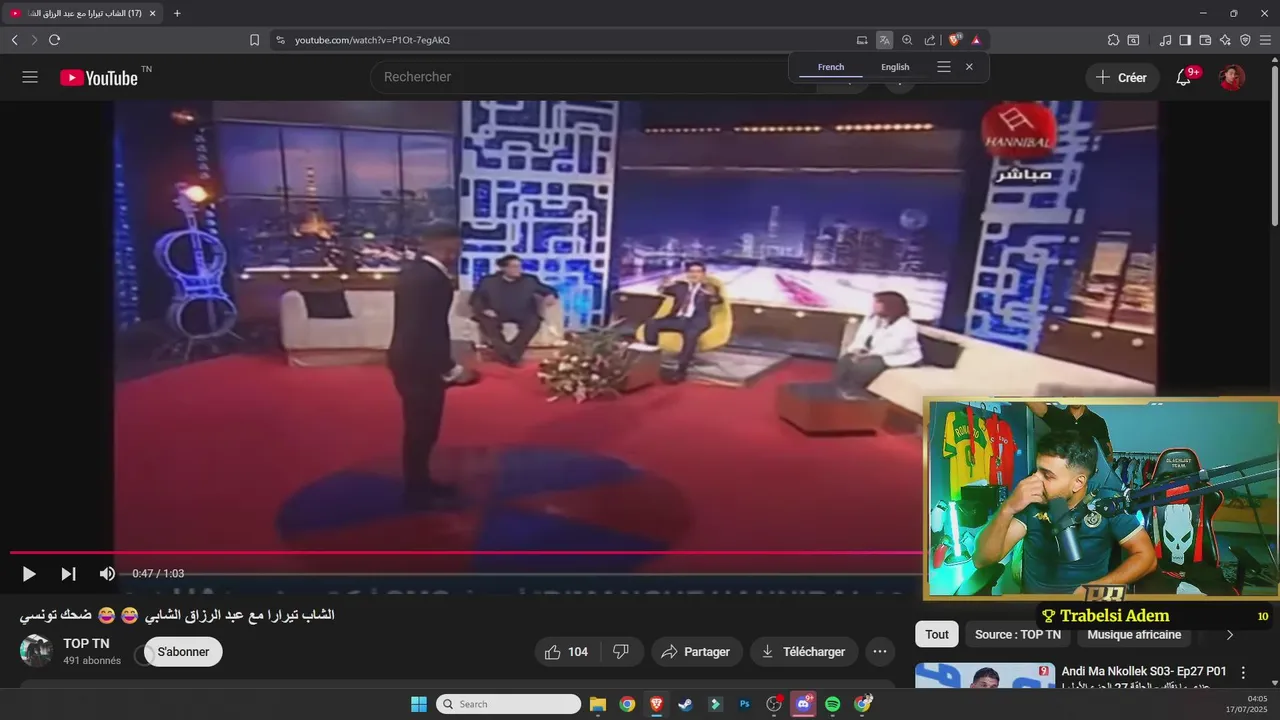Open Steam from the taskbar

(685, 704)
